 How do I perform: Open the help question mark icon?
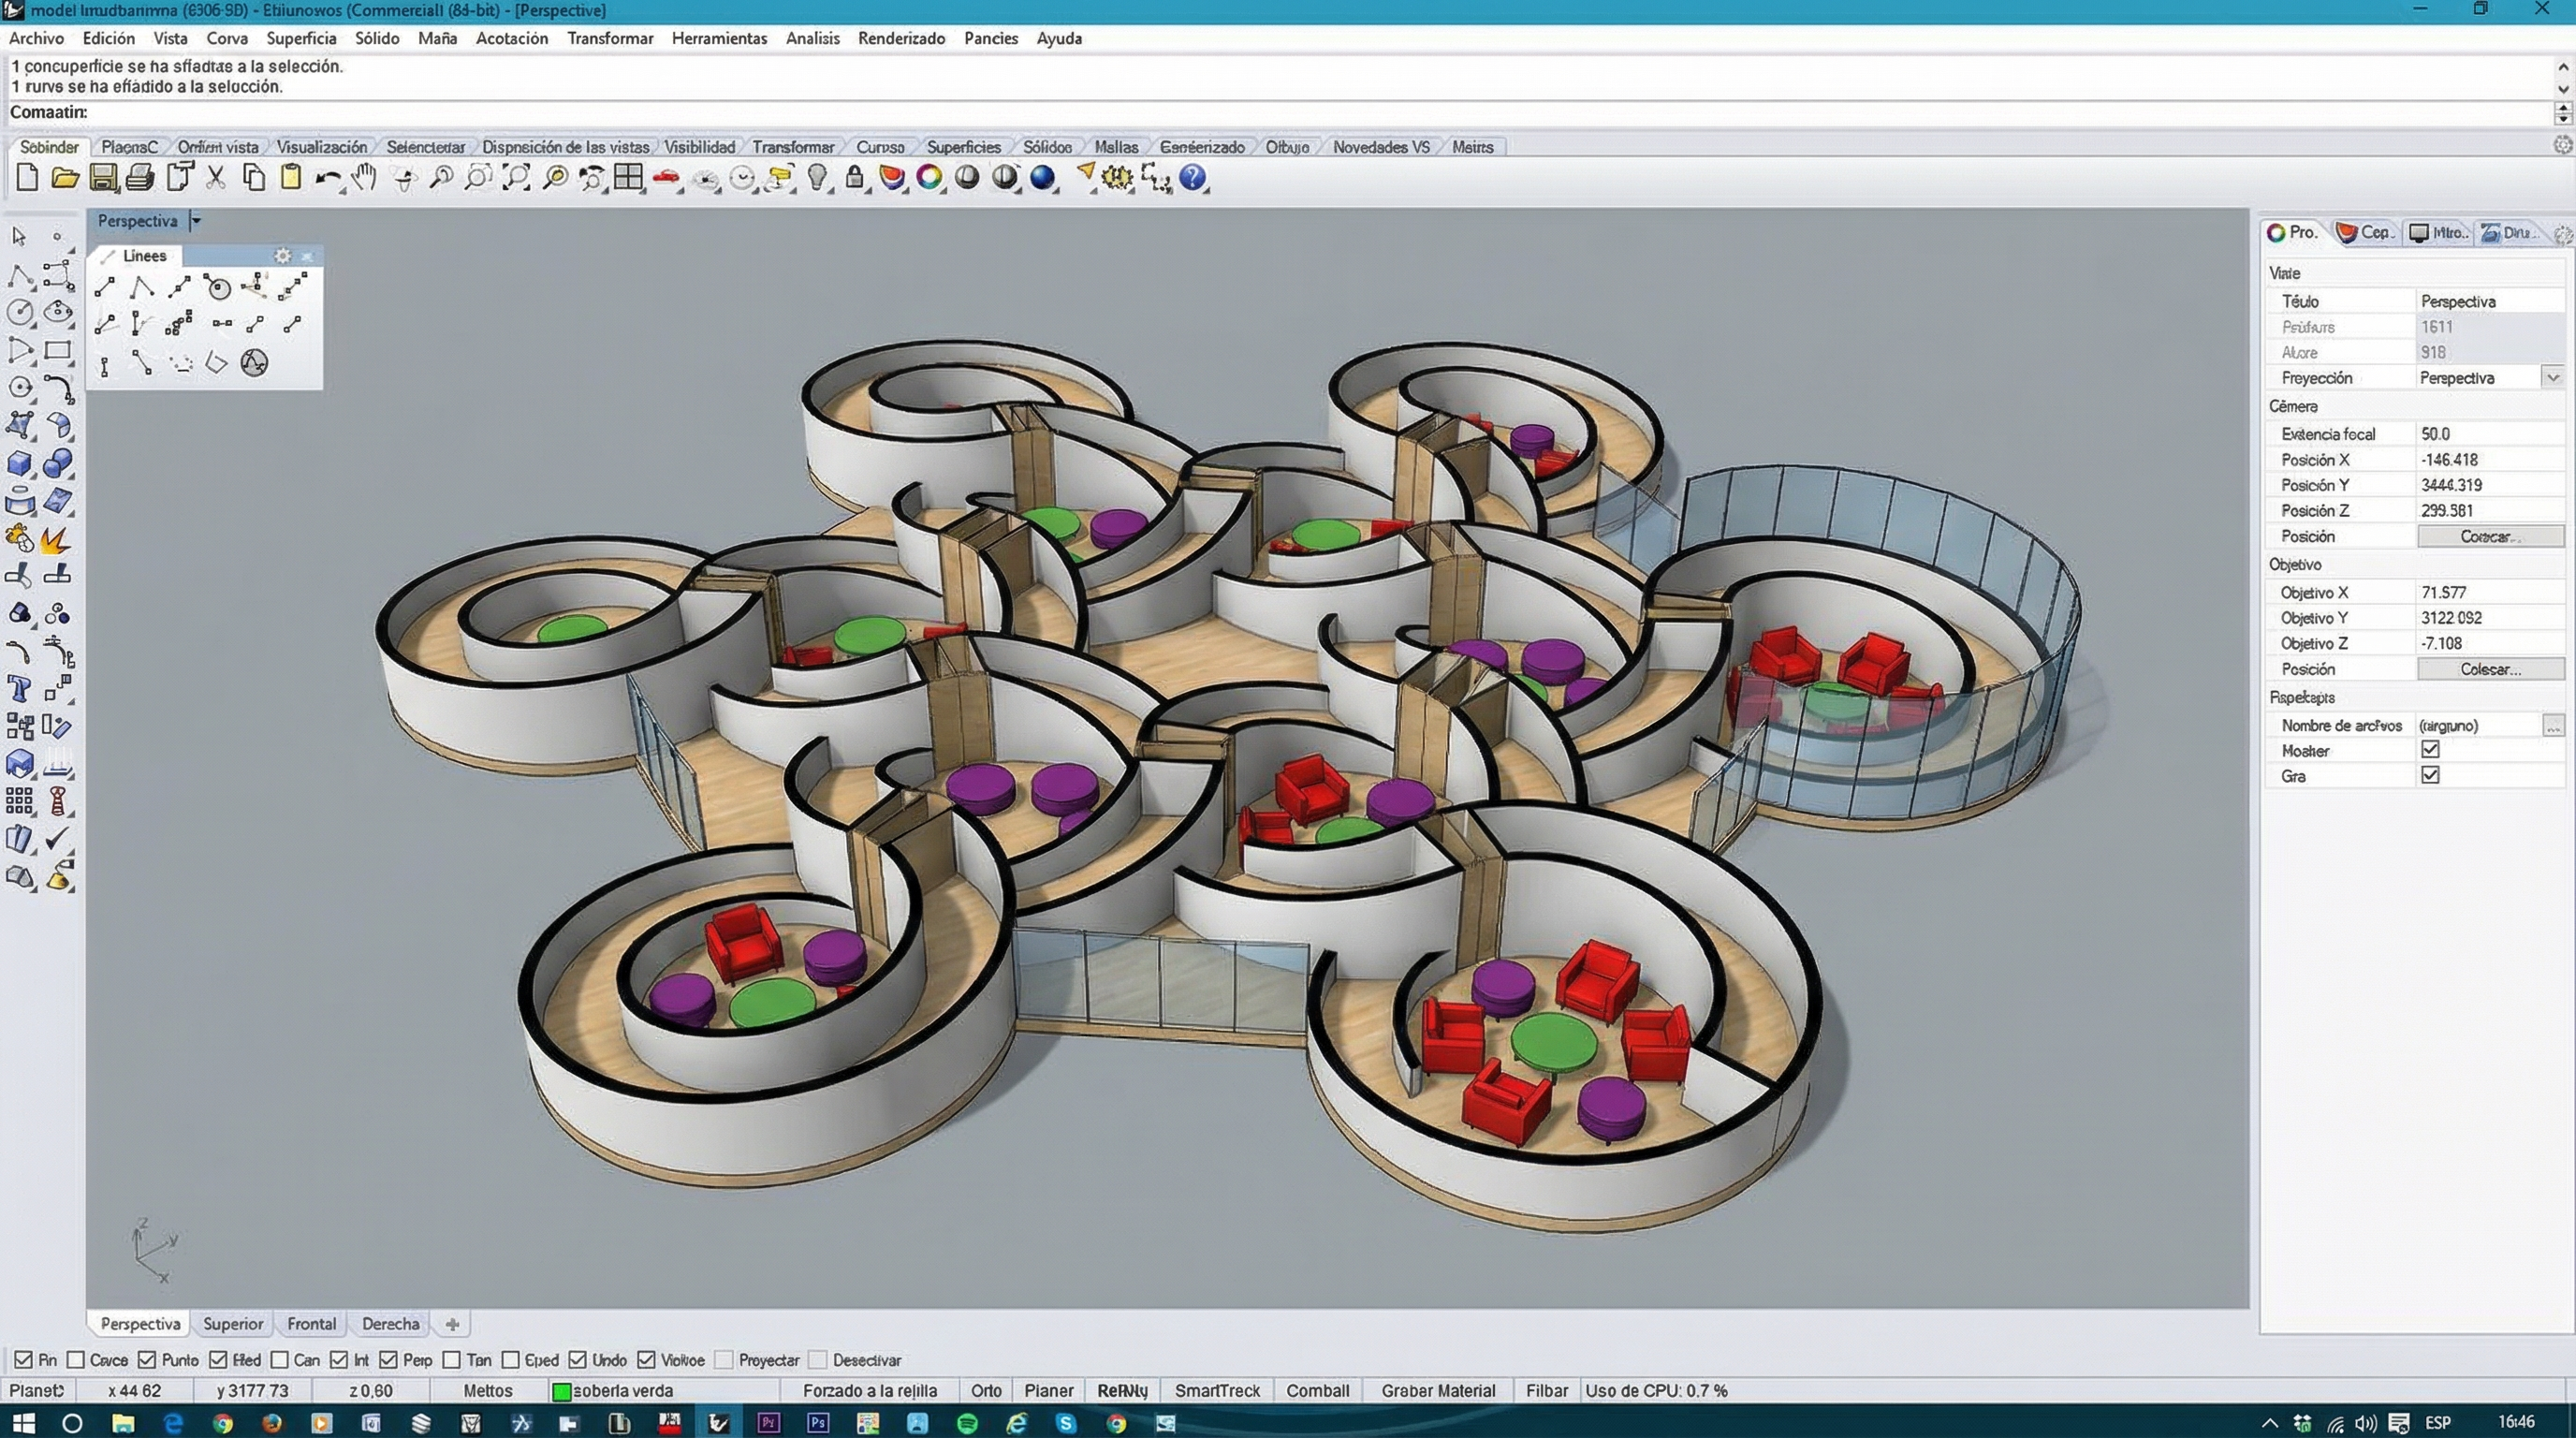(x=1192, y=178)
